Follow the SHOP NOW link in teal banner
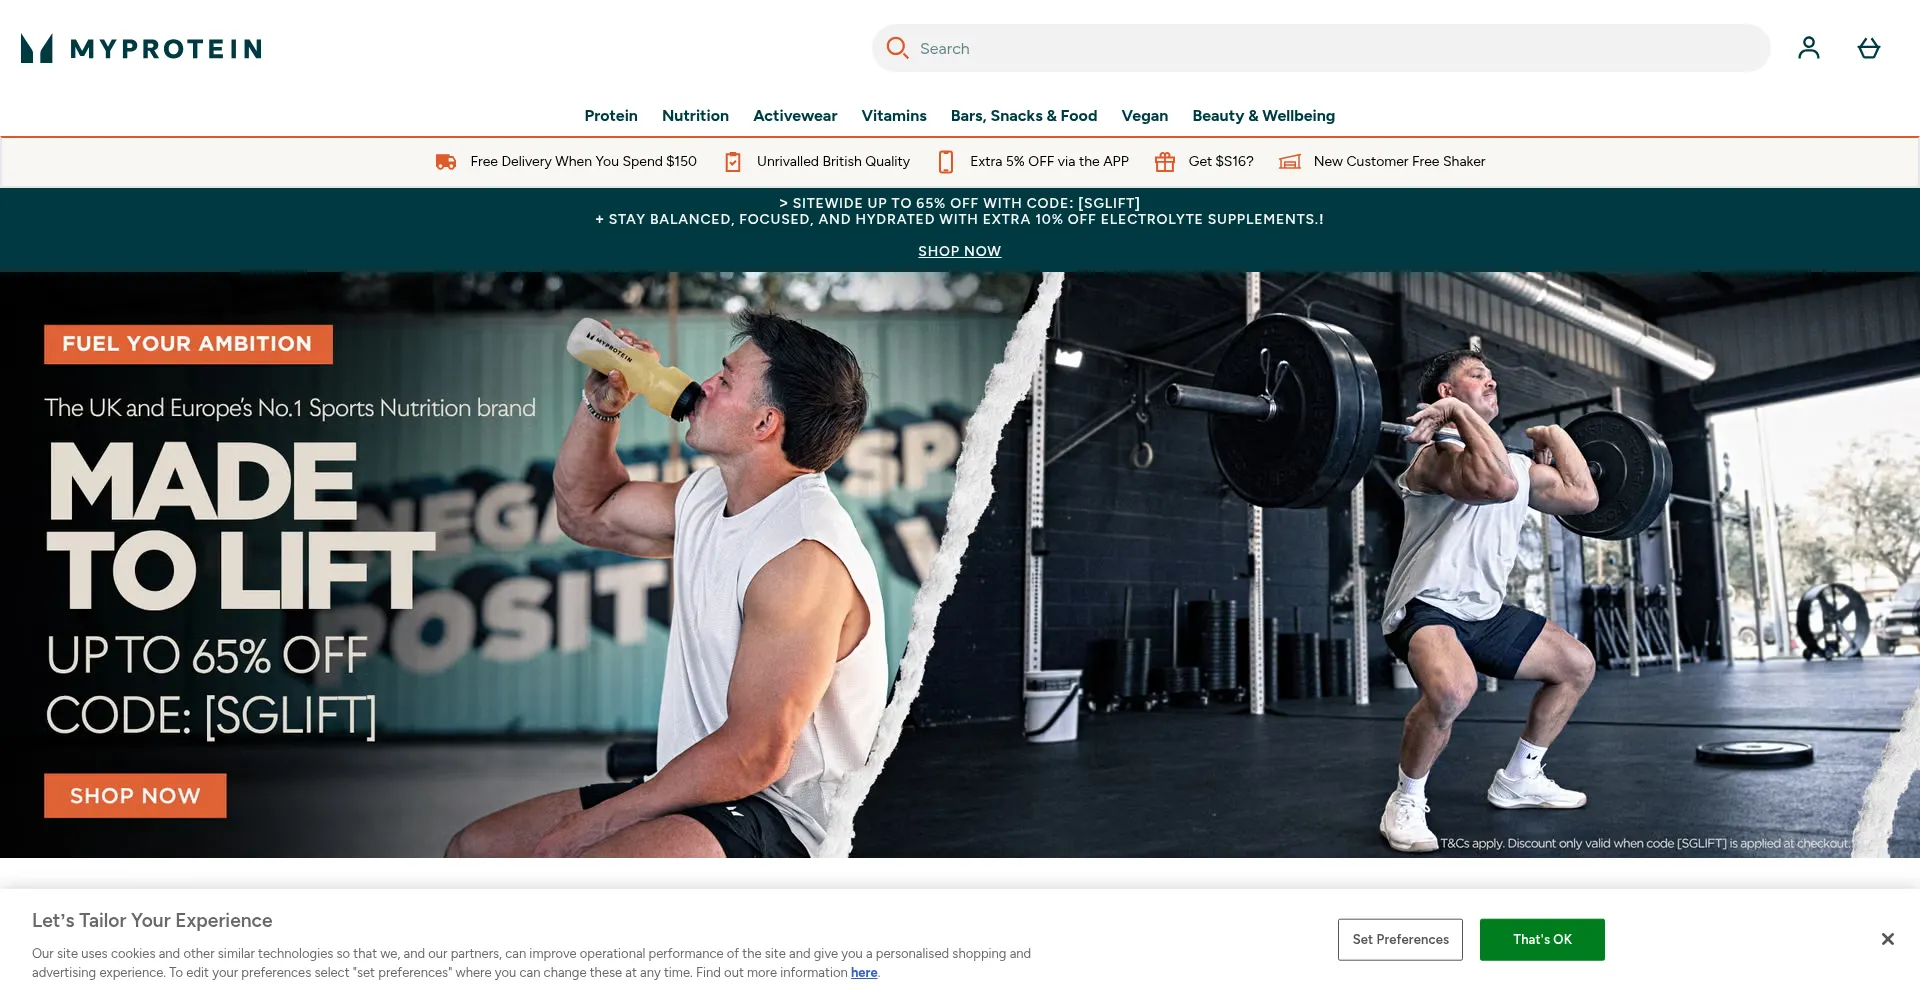This screenshot has height=993, width=1920. (x=959, y=251)
